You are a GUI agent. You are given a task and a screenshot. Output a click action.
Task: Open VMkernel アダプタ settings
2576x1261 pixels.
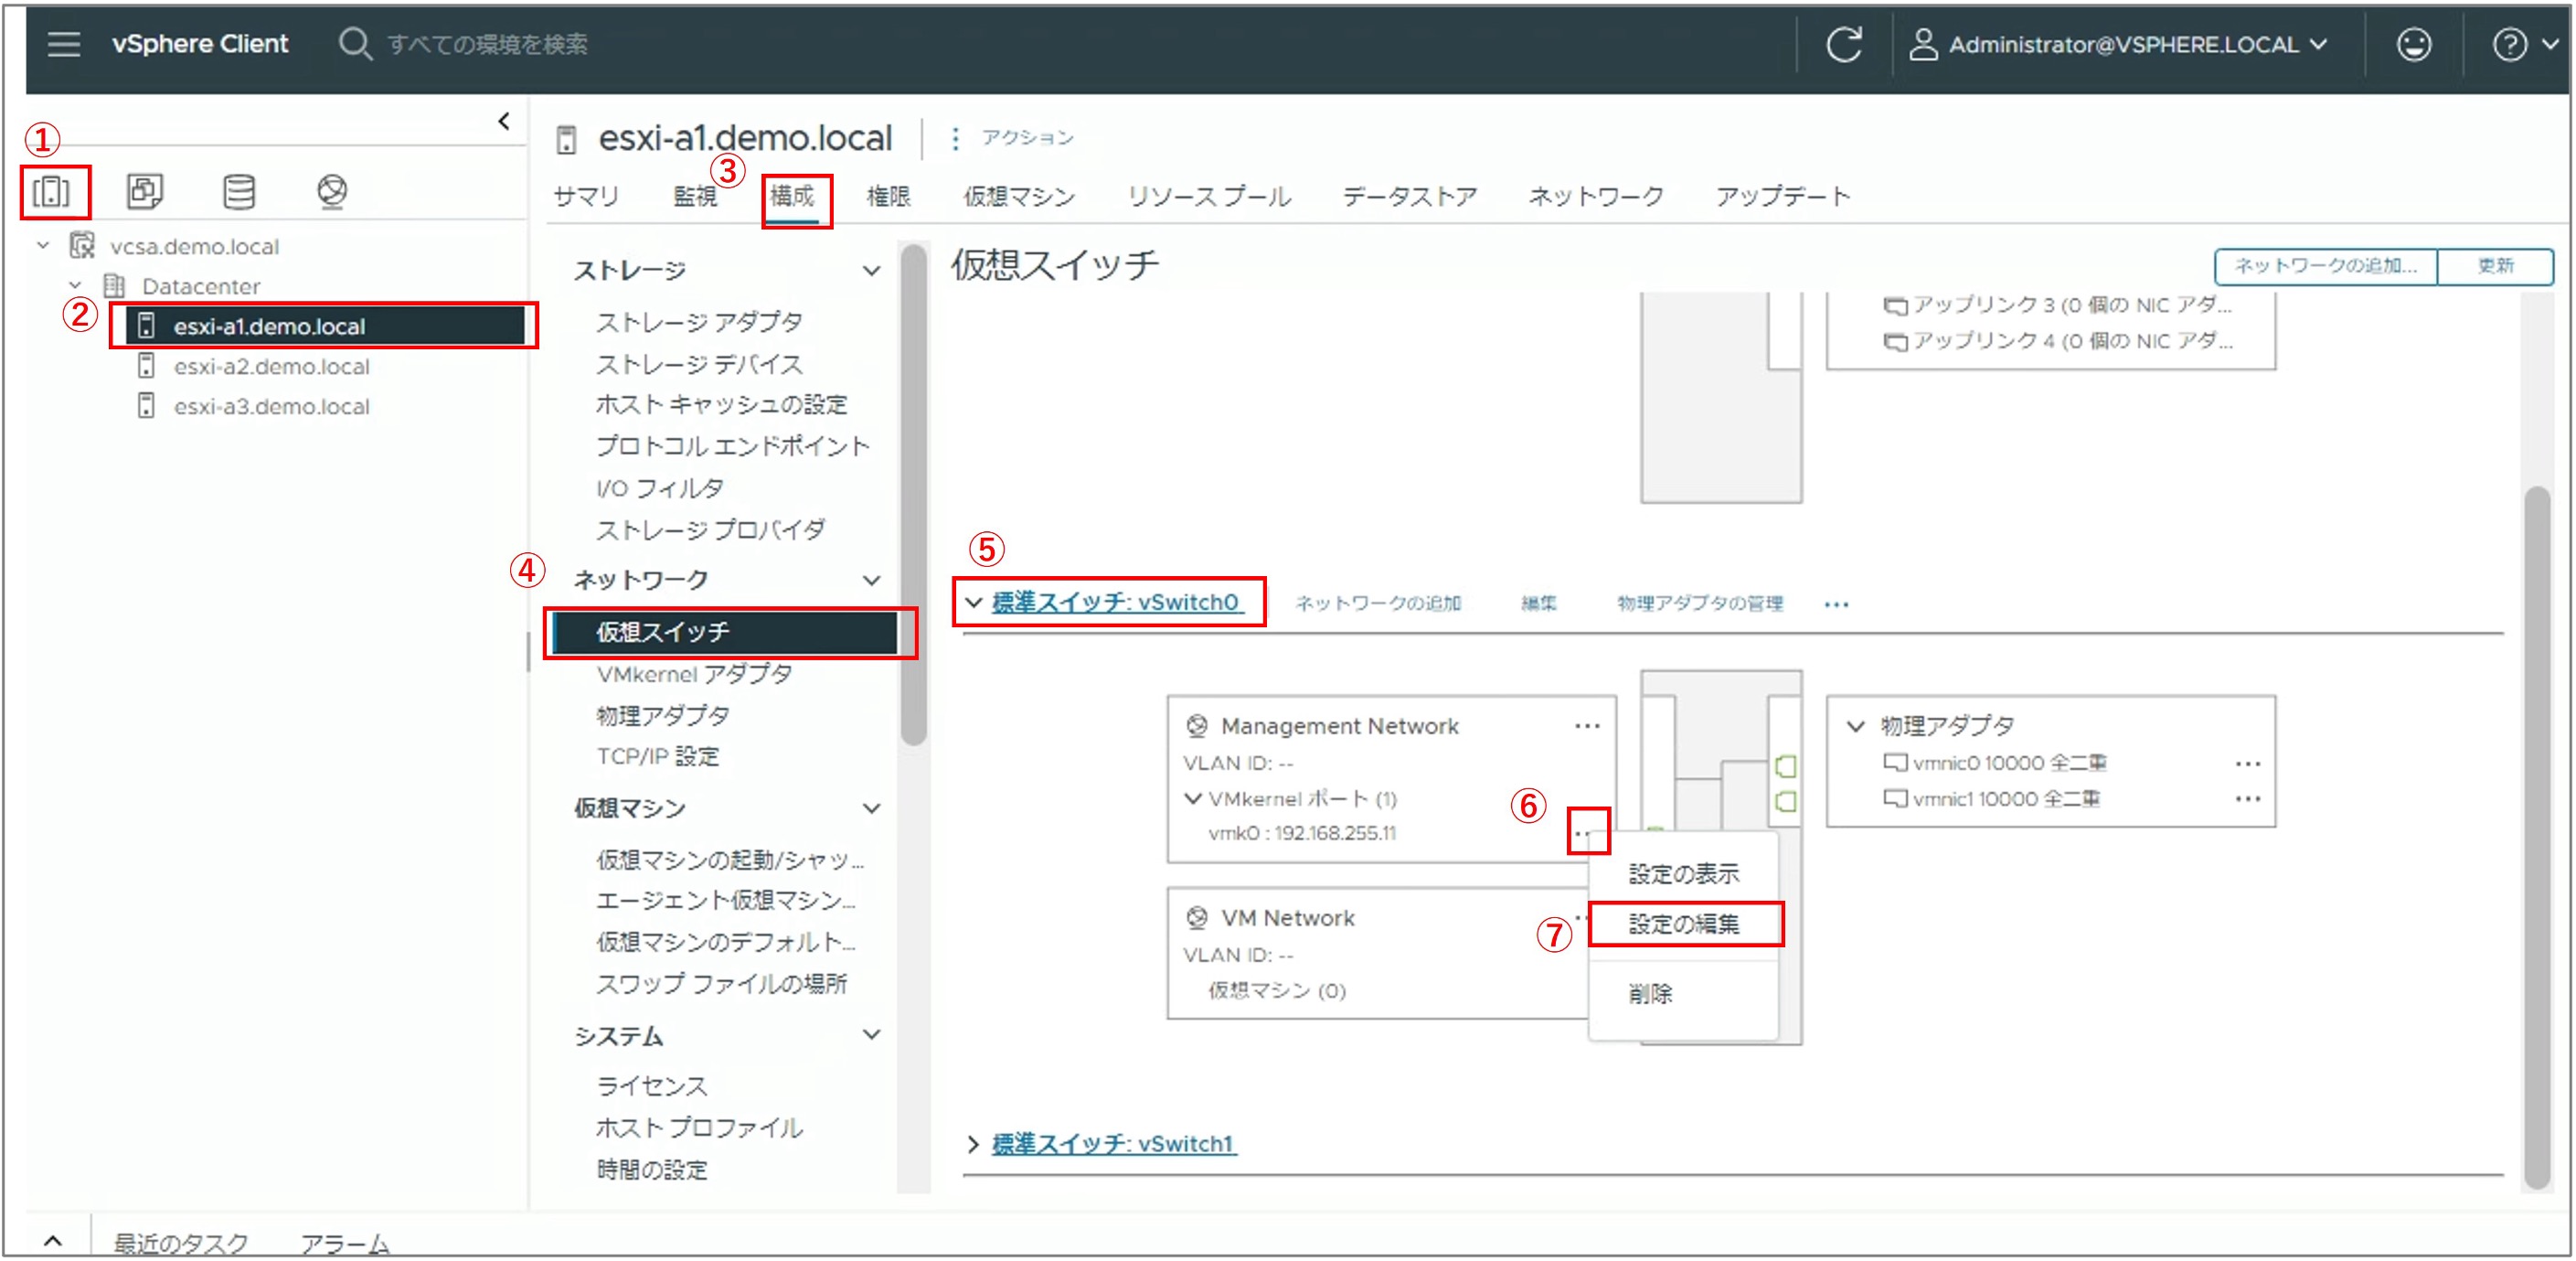694,674
